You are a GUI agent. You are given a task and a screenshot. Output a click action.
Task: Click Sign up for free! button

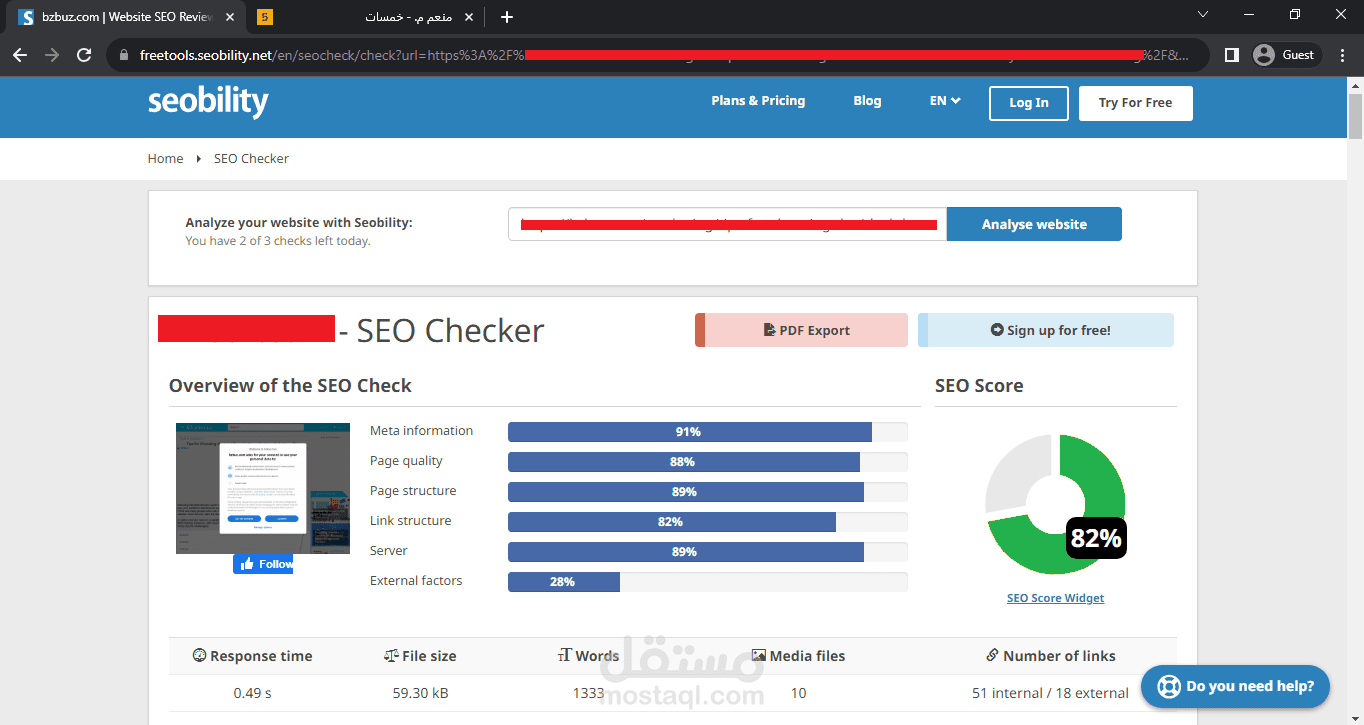(x=1046, y=330)
